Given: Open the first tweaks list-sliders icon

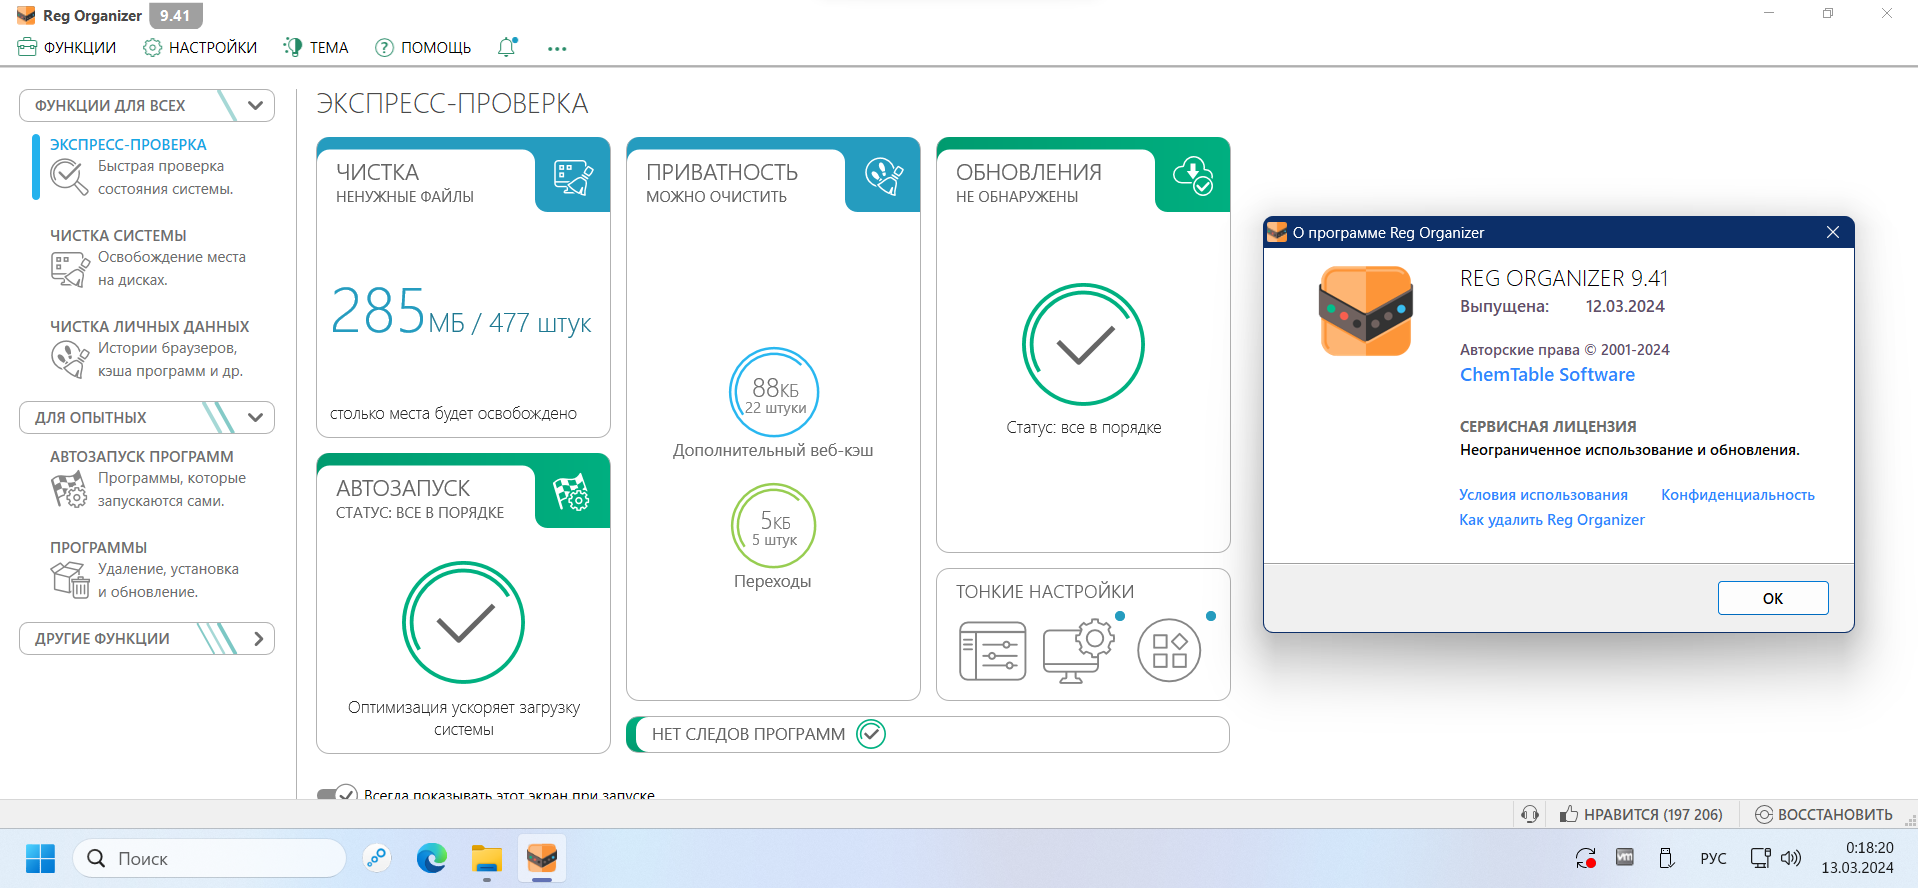Looking at the screenshot, I should tap(992, 651).
